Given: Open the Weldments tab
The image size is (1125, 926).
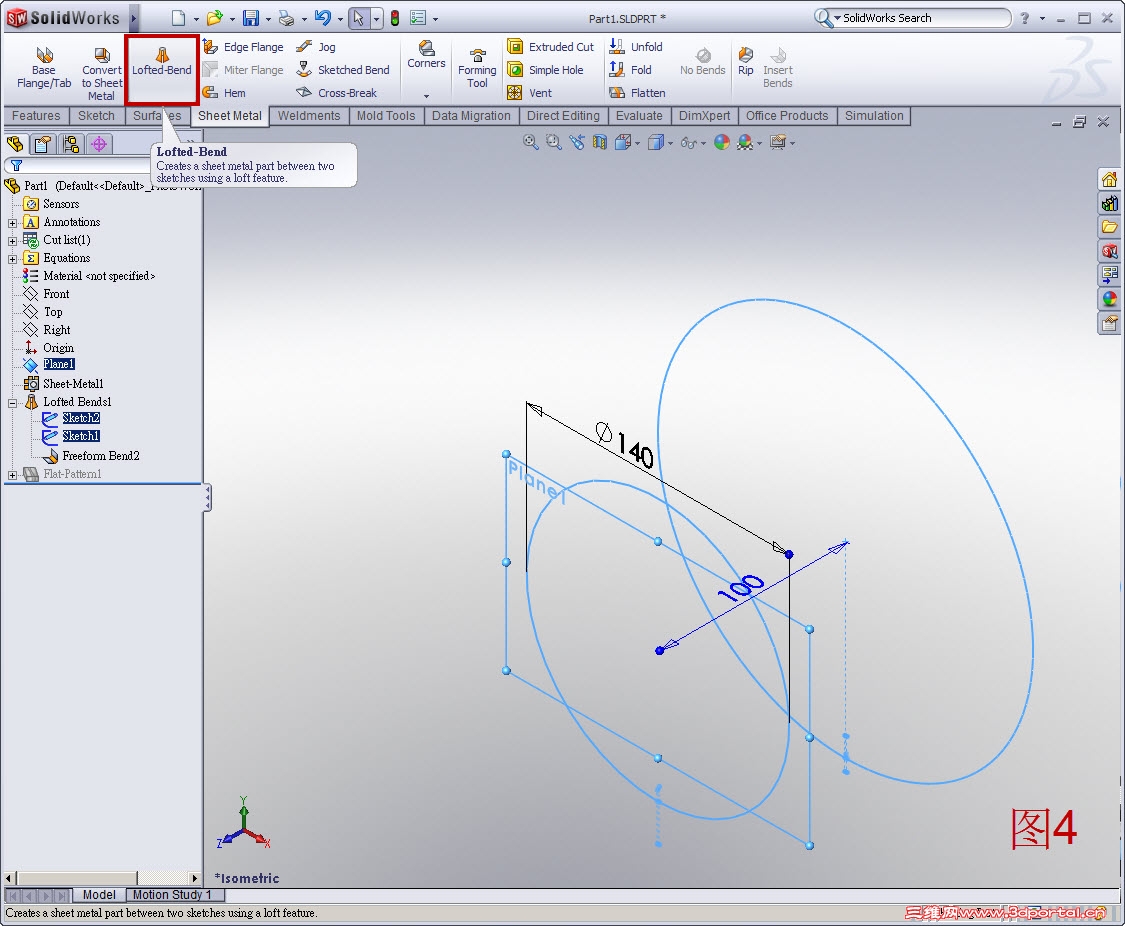Looking at the screenshot, I should 309,116.
